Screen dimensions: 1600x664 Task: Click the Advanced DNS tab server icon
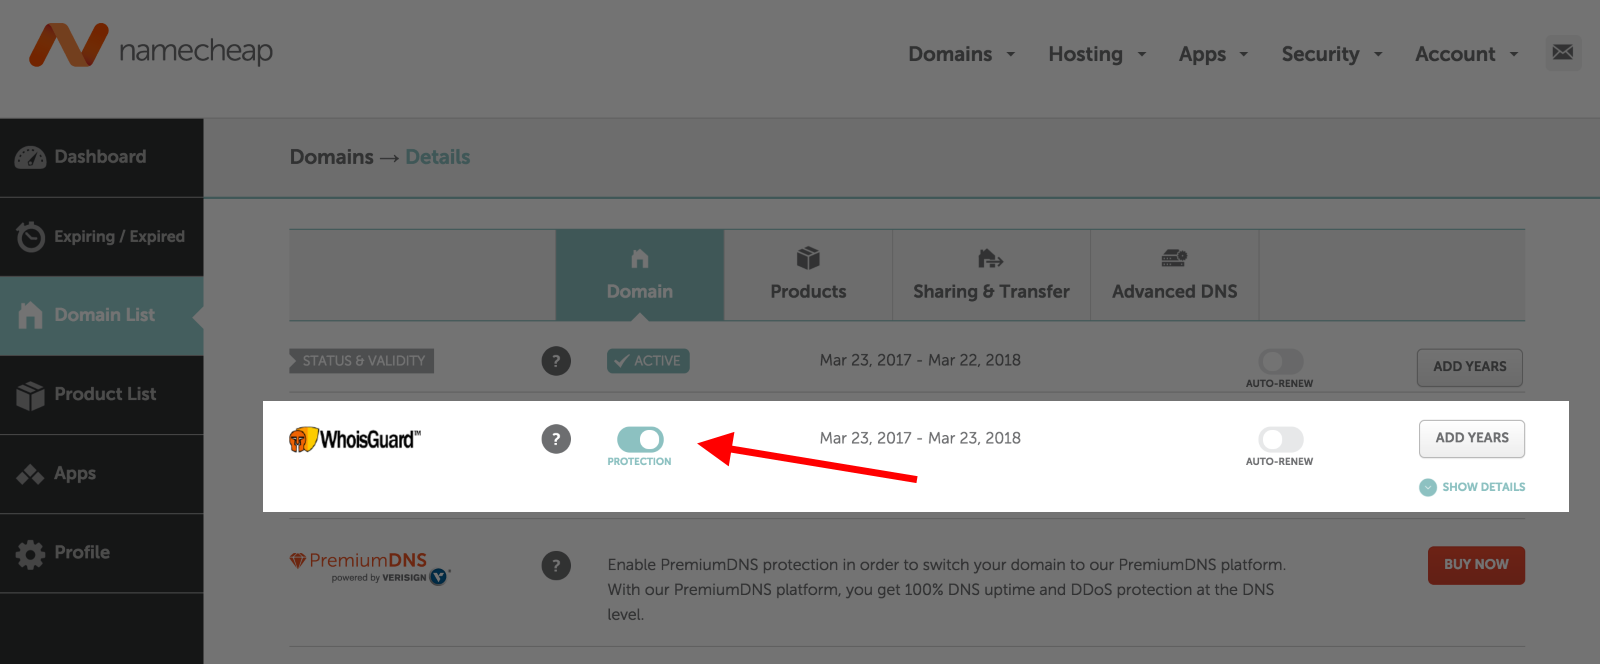point(1174,259)
